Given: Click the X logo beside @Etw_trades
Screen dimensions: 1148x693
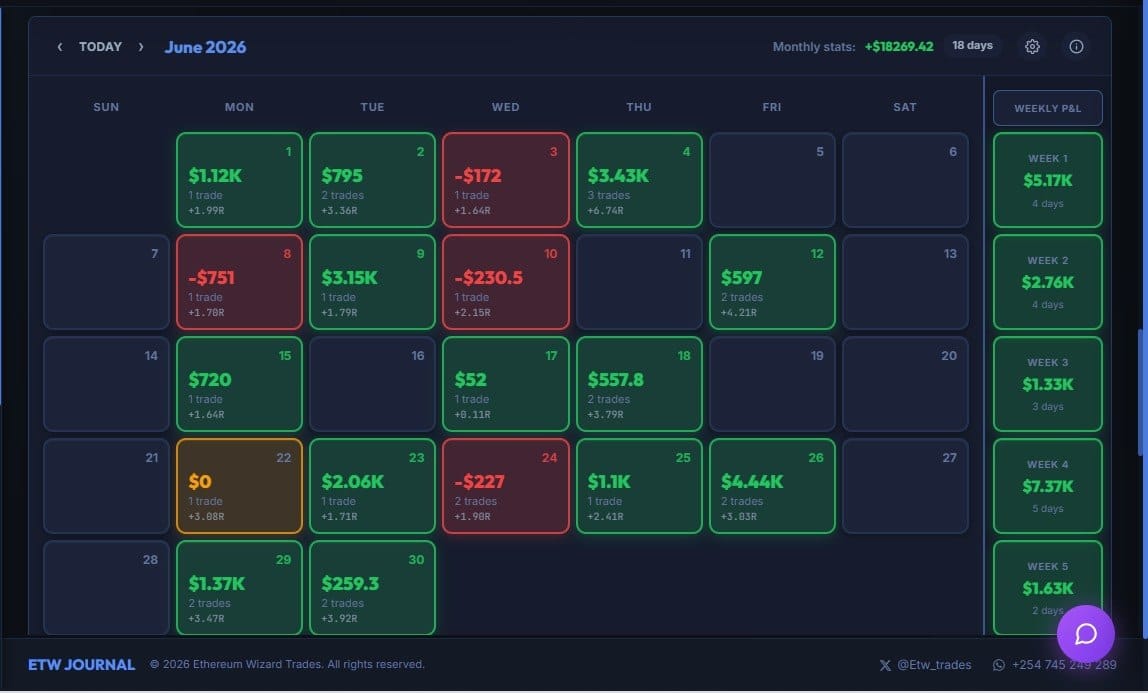Looking at the screenshot, I should click(x=885, y=665).
